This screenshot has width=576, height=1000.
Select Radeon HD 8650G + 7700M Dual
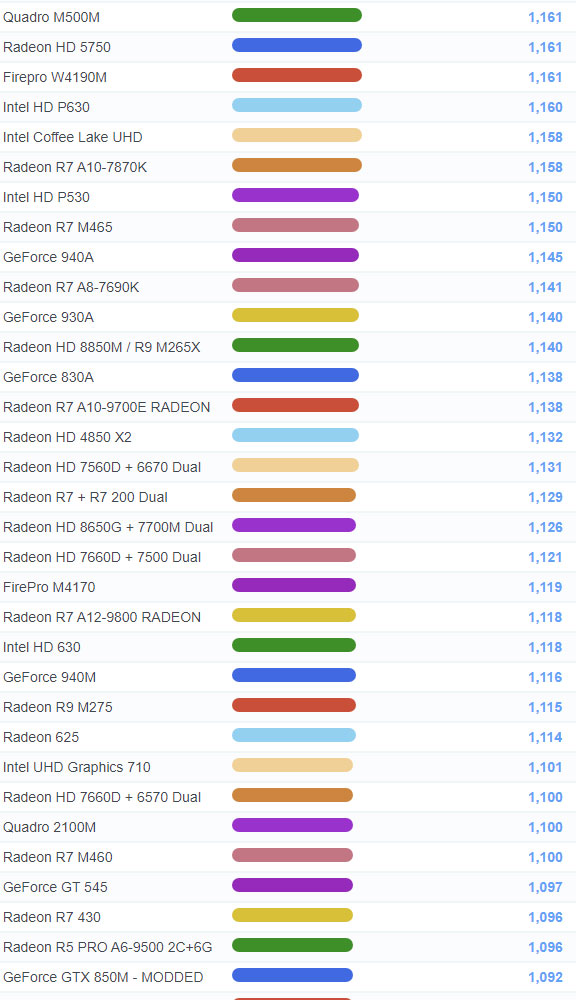(x=108, y=527)
